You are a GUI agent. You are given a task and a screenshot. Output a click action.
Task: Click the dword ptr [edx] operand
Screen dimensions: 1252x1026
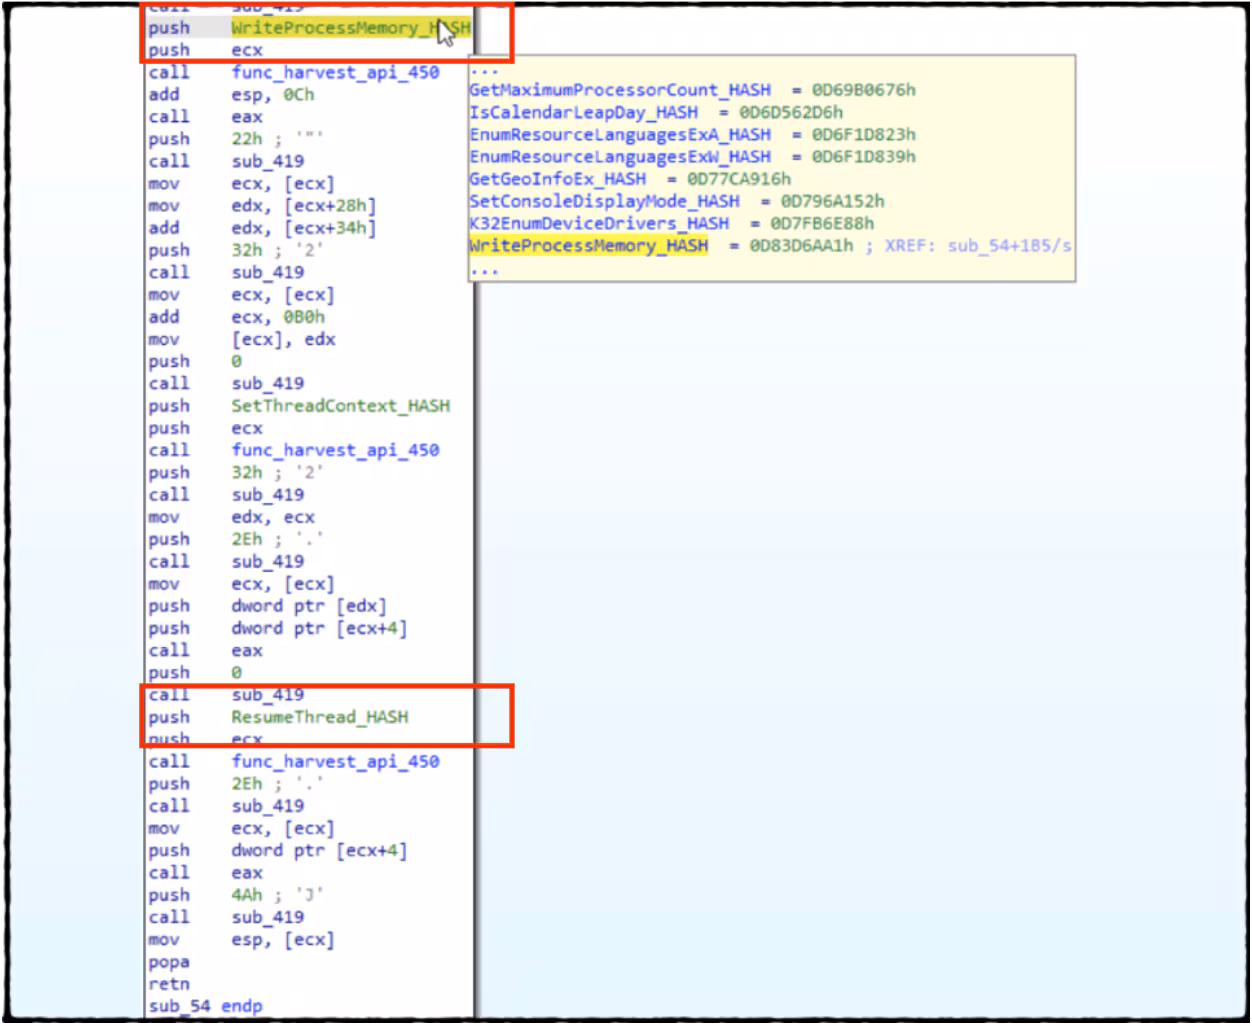coord(308,606)
